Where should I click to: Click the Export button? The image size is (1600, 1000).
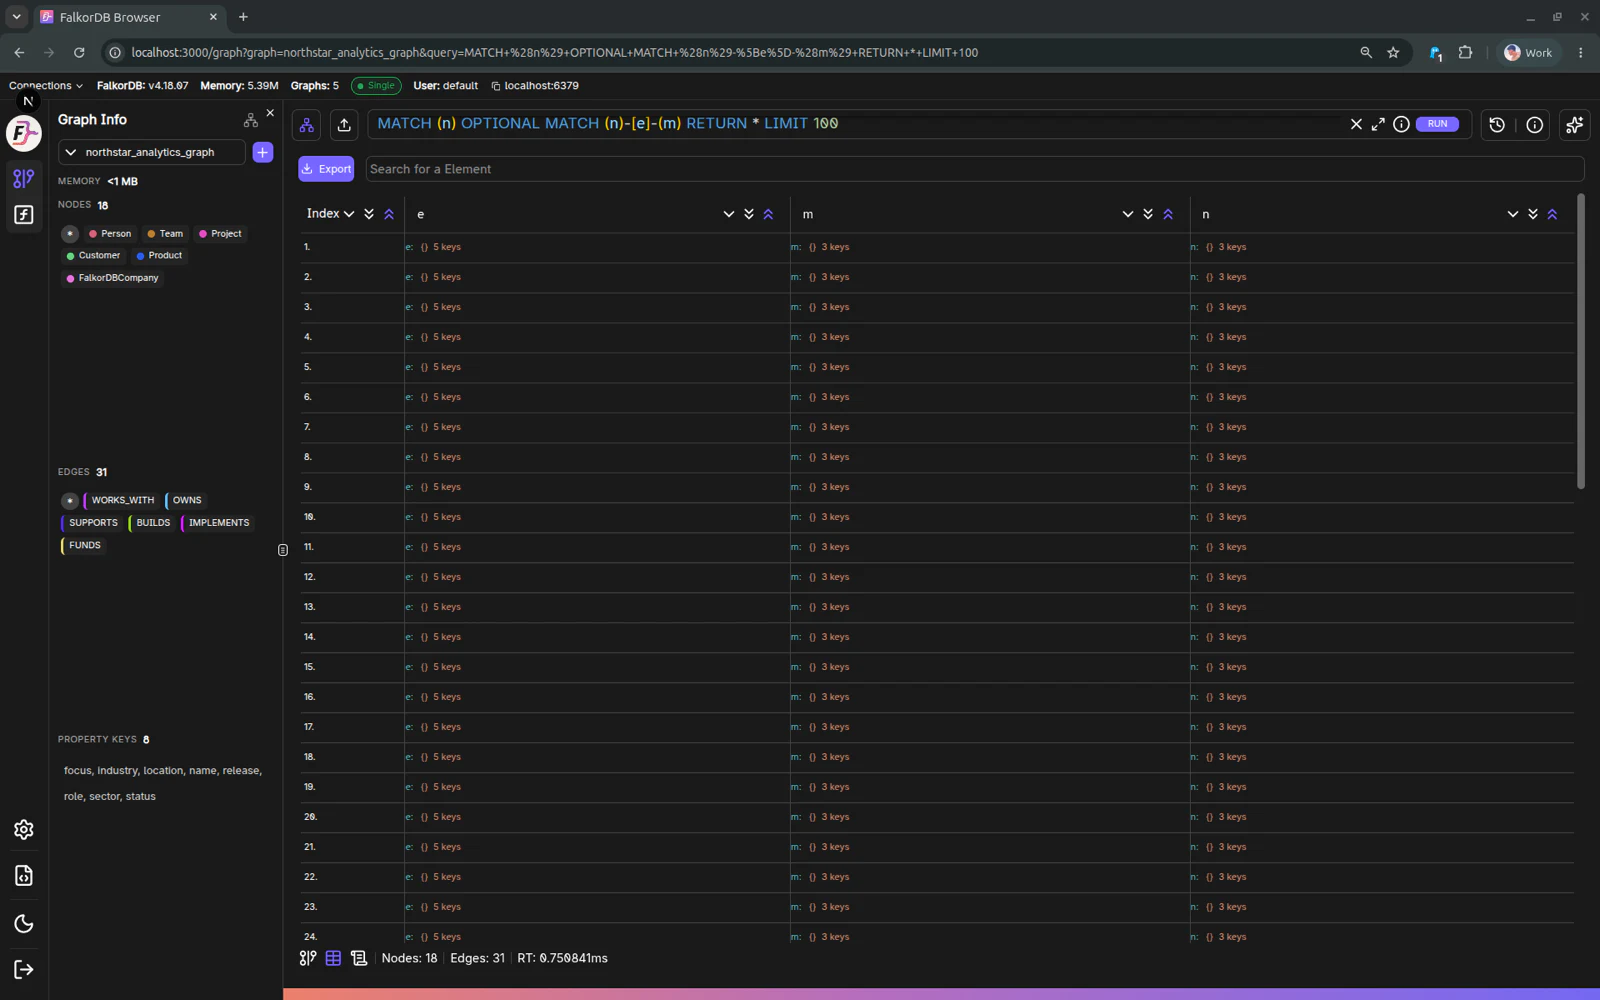pyautogui.click(x=326, y=169)
